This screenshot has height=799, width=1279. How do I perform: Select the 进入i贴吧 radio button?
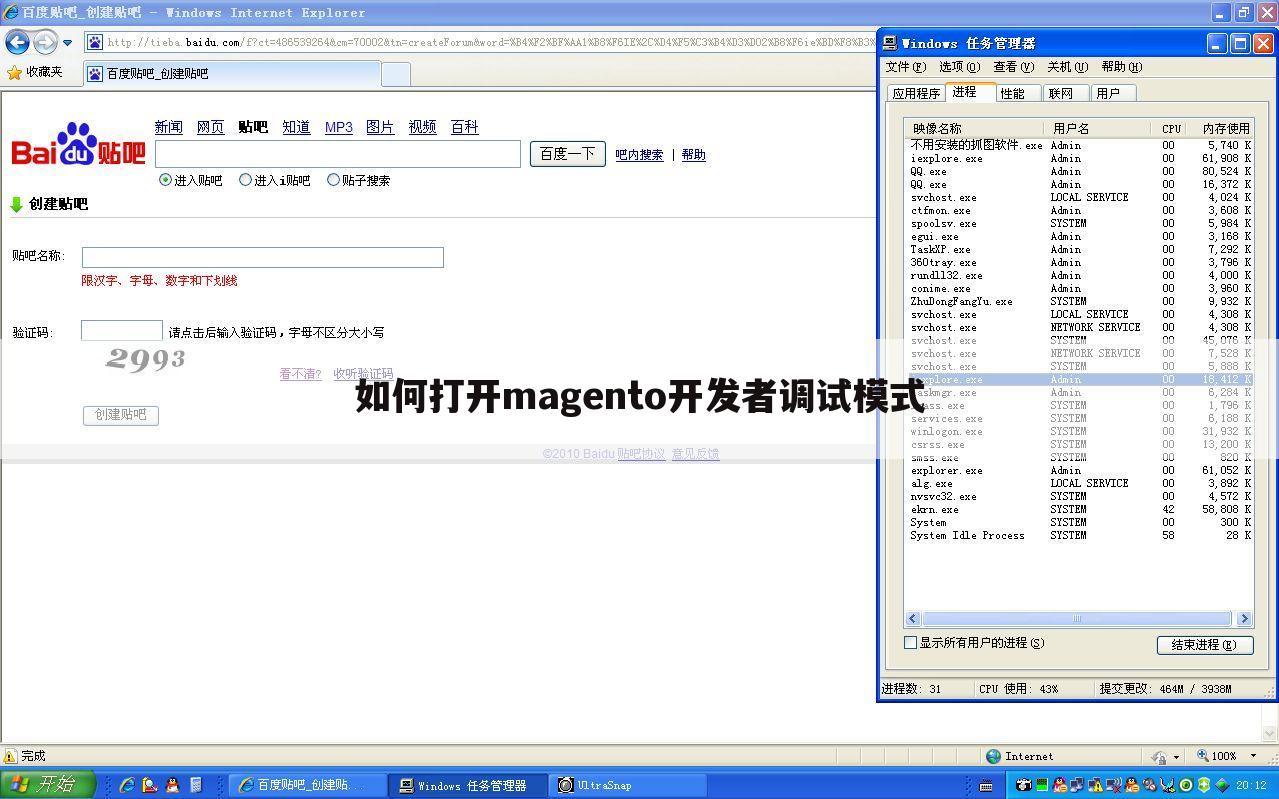click(x=245, y=180)
